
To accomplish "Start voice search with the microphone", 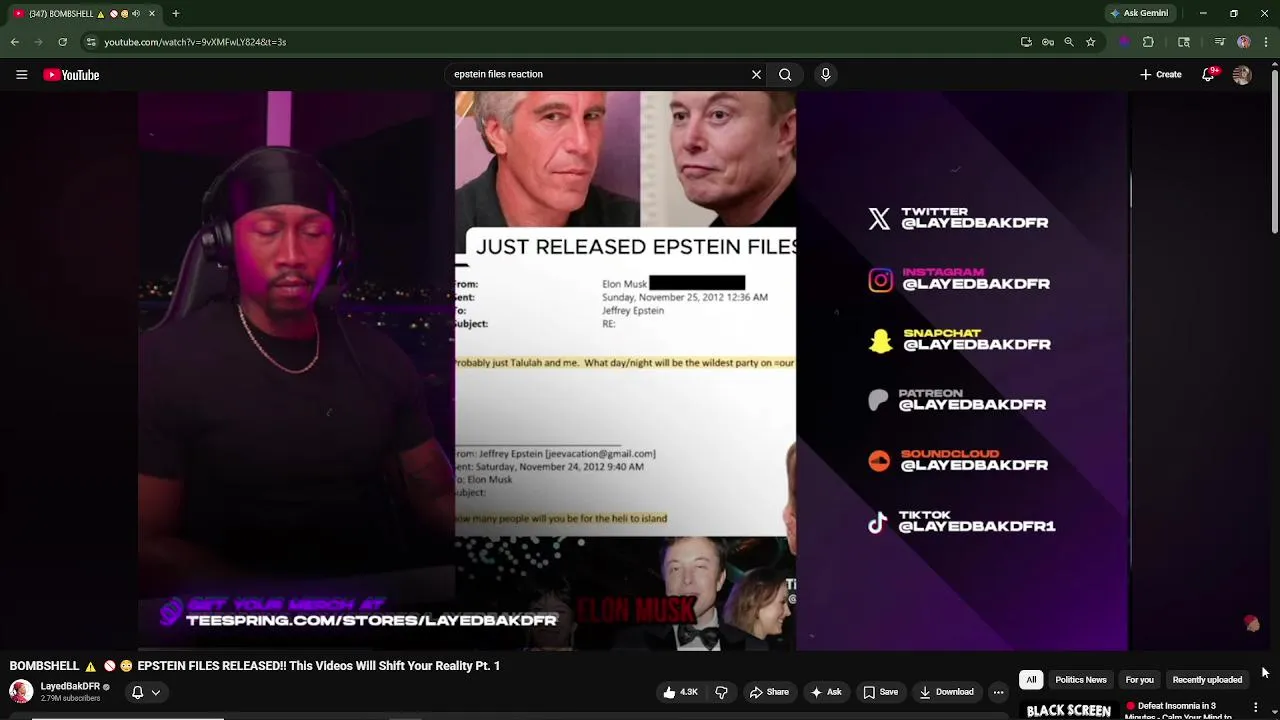I will coord(825,74).
